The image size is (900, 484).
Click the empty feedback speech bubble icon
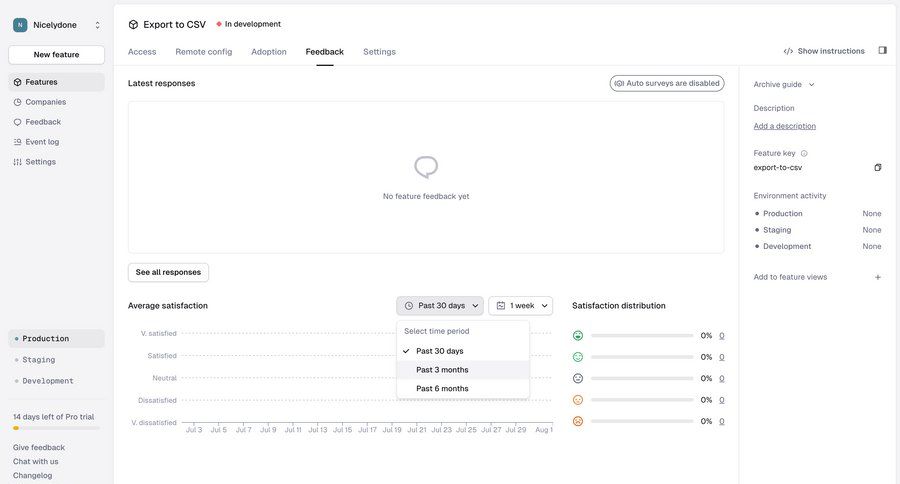(426, 167)
